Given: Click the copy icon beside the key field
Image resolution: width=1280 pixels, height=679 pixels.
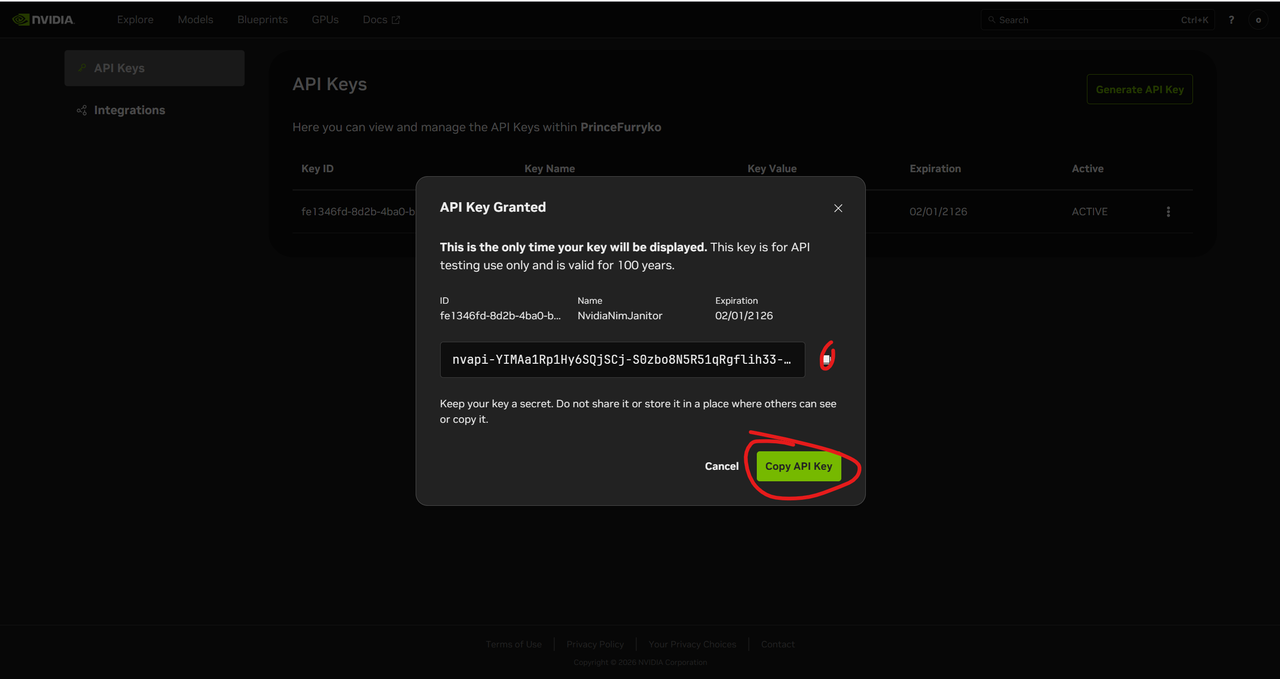Looking at the screenshot, I should click(x=826, y=359).
